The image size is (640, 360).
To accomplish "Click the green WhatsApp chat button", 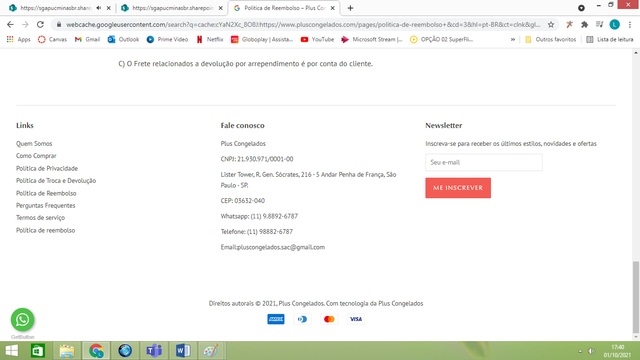I will click(x=22, y=320).
